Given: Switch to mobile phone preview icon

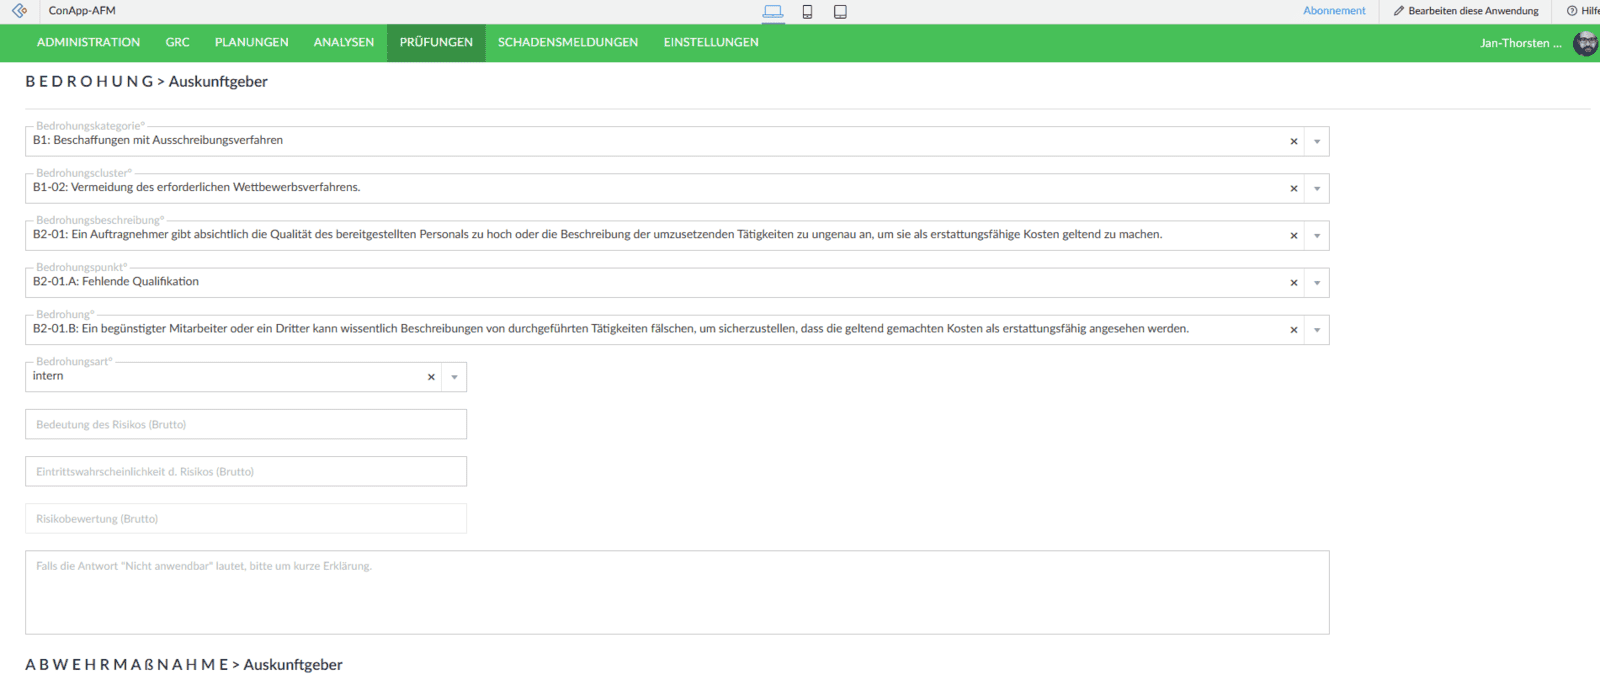Looking at the screenshot, I should click(807, 12).
